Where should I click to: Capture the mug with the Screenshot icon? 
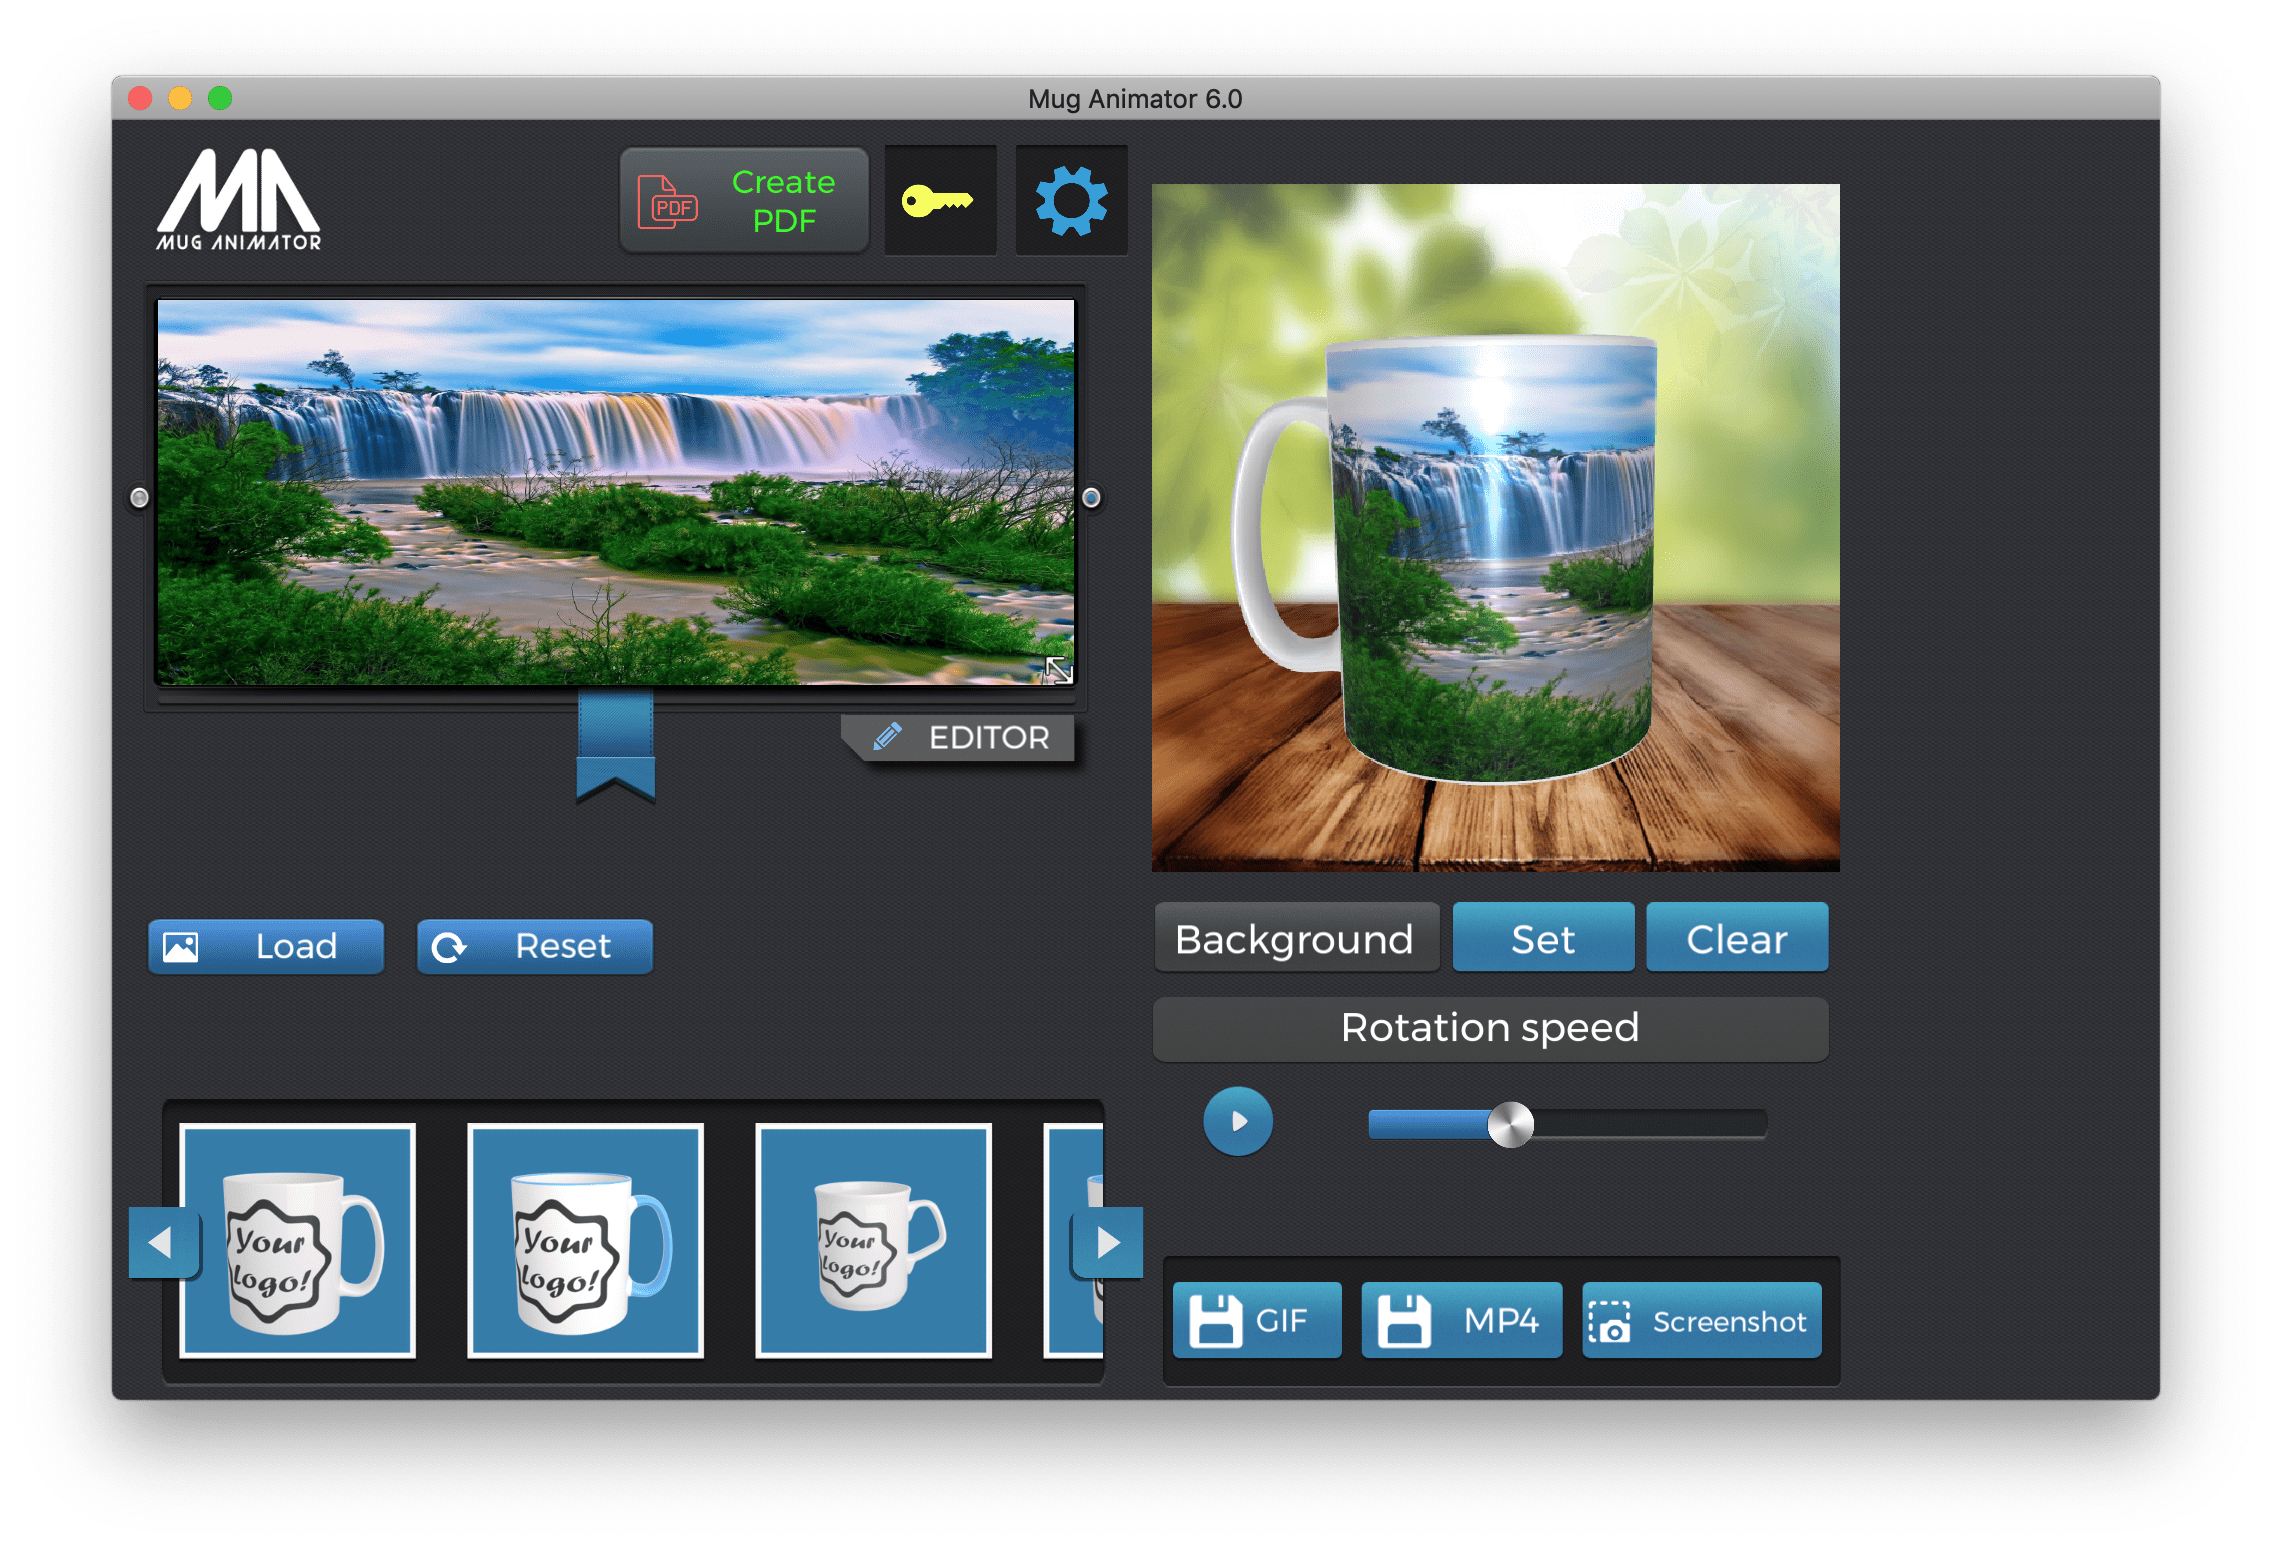tap(1611, 1319)
